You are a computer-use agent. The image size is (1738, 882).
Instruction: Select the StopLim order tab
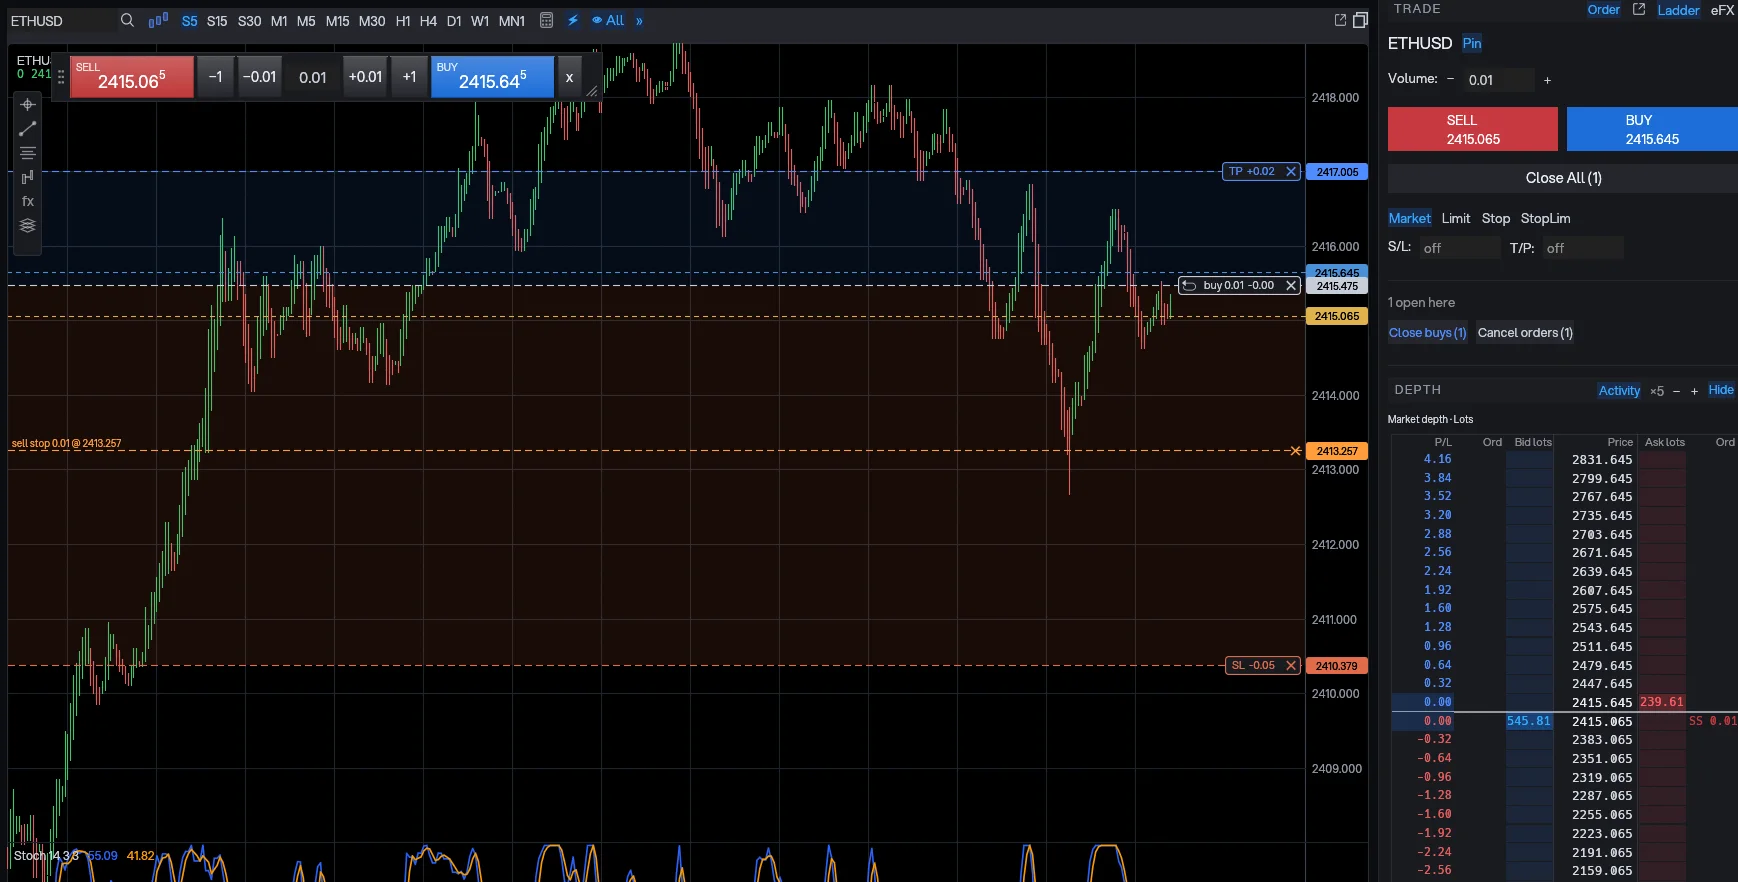pyautogui.click(x=1546, y=218)
